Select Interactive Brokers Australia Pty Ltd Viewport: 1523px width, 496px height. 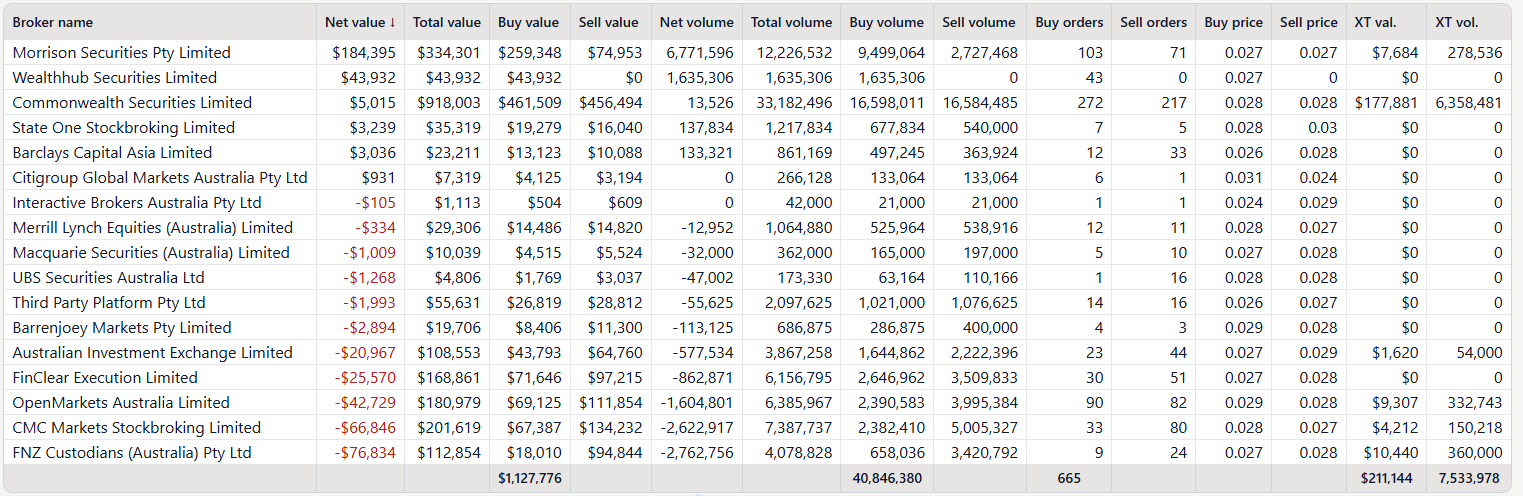point(137,202)
